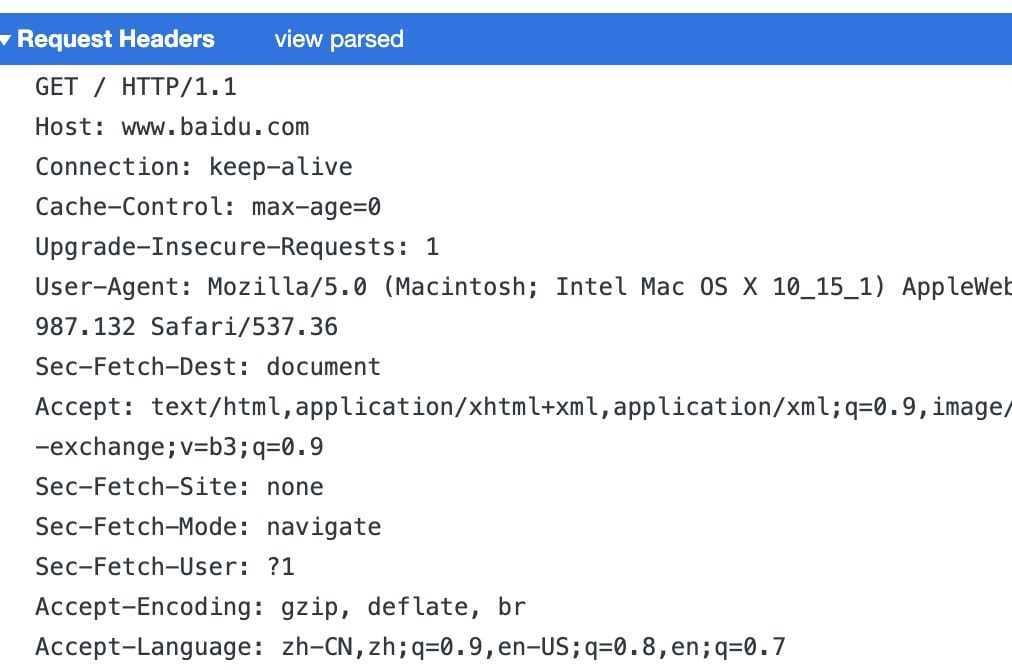1012x670 pixels.
Task: Select the User-Agent header line
Action: click(523, 287)
